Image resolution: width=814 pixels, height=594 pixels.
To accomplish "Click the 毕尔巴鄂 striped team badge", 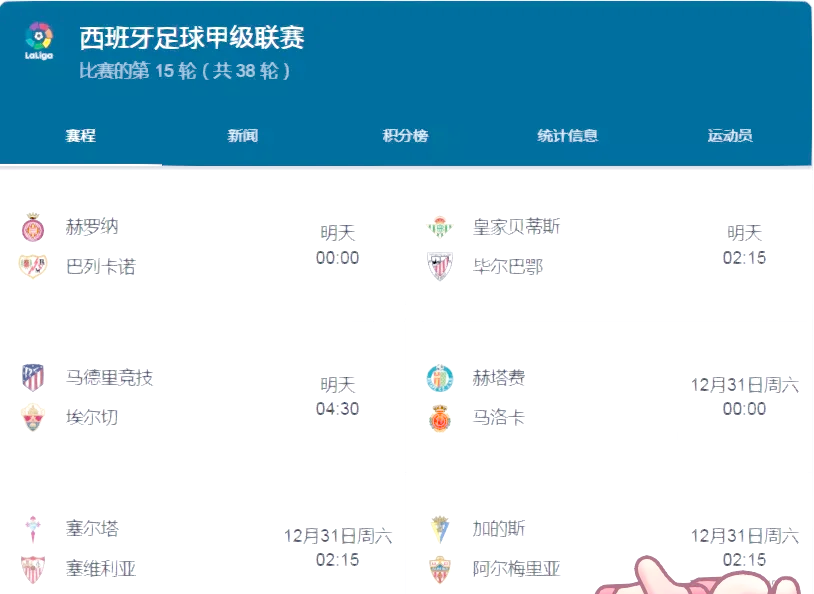I will coord(440,267).
